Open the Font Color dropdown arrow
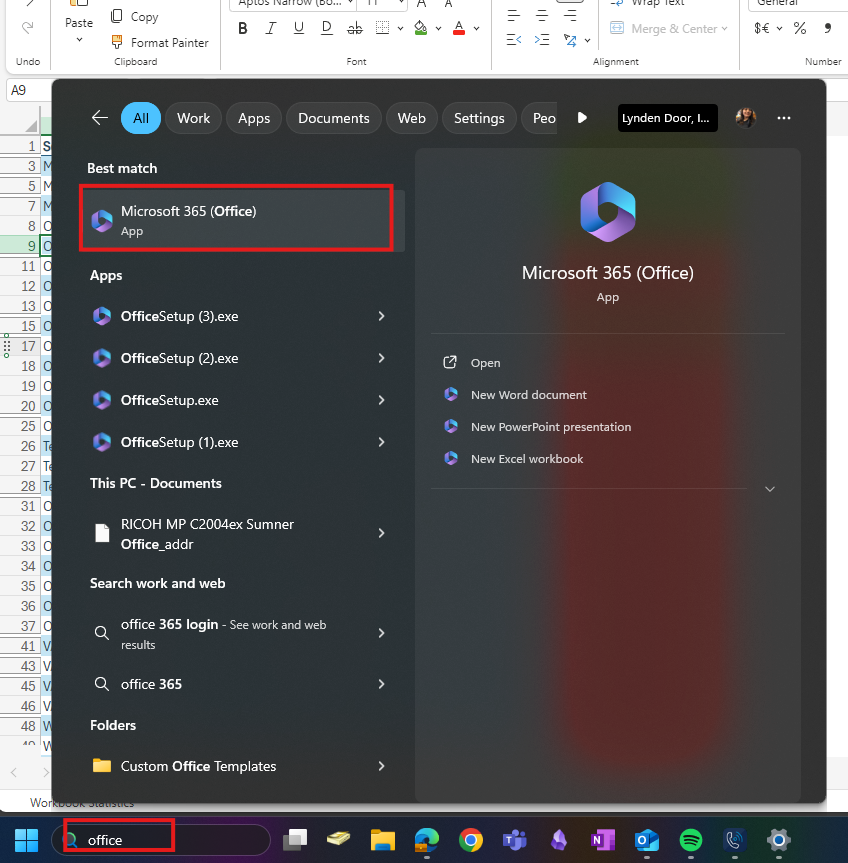The width and height of the screenshot is (848, 863). click(x=477, y=28)
